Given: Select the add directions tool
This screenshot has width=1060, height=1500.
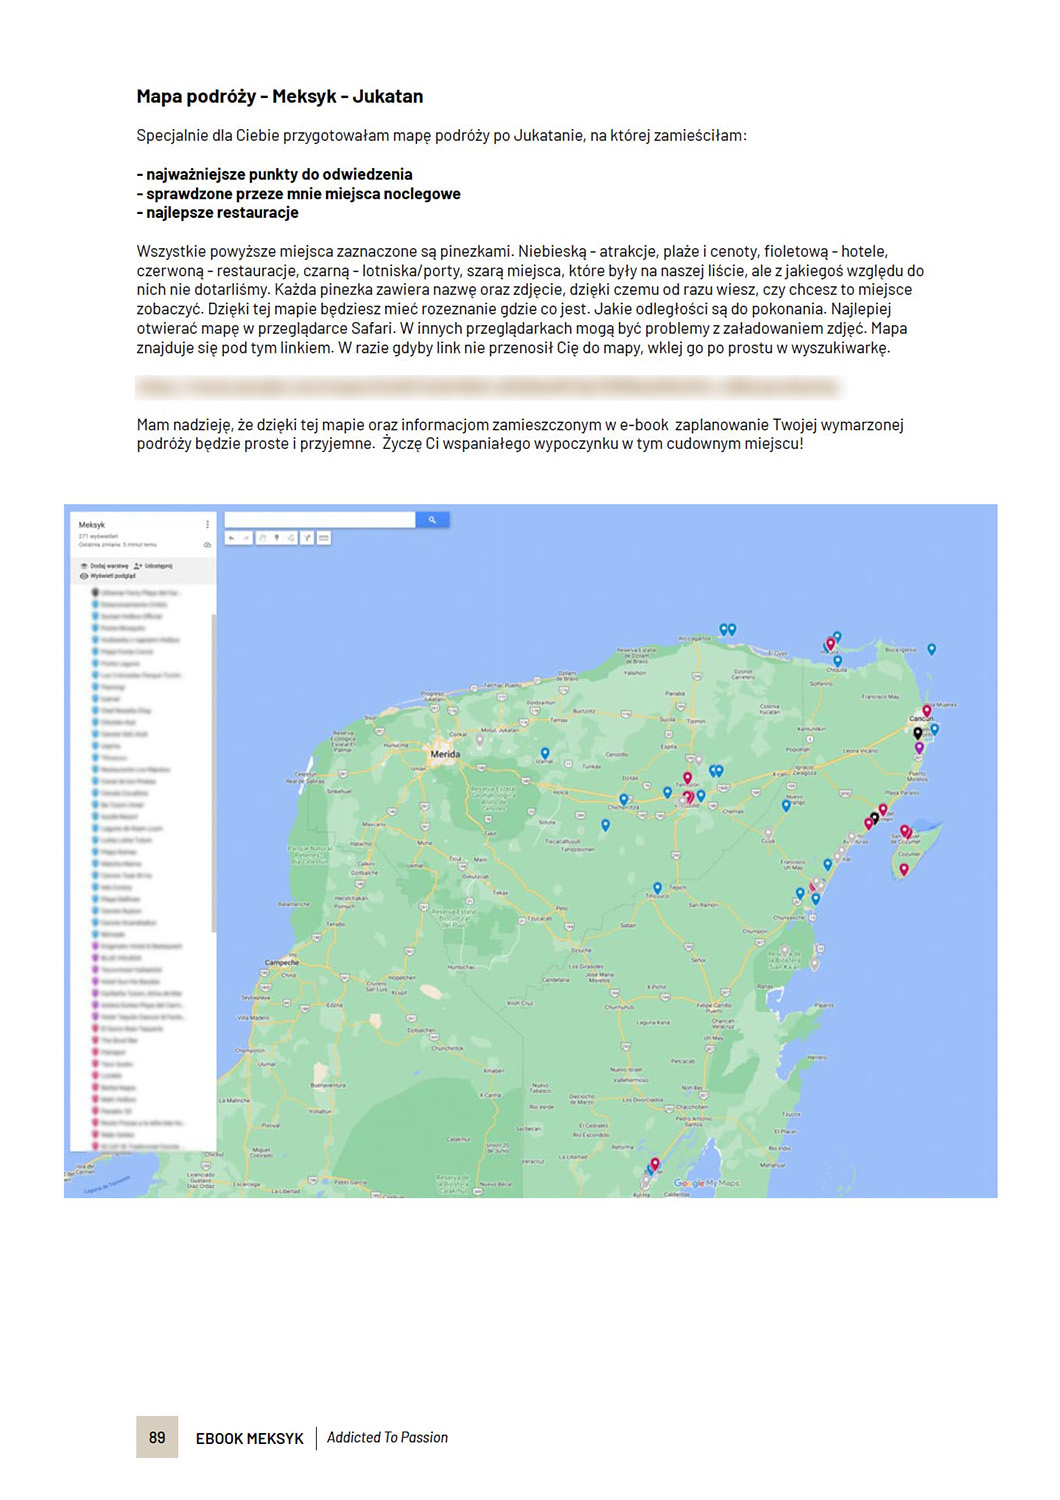Looking at the screenshot, I should [308, 538].
